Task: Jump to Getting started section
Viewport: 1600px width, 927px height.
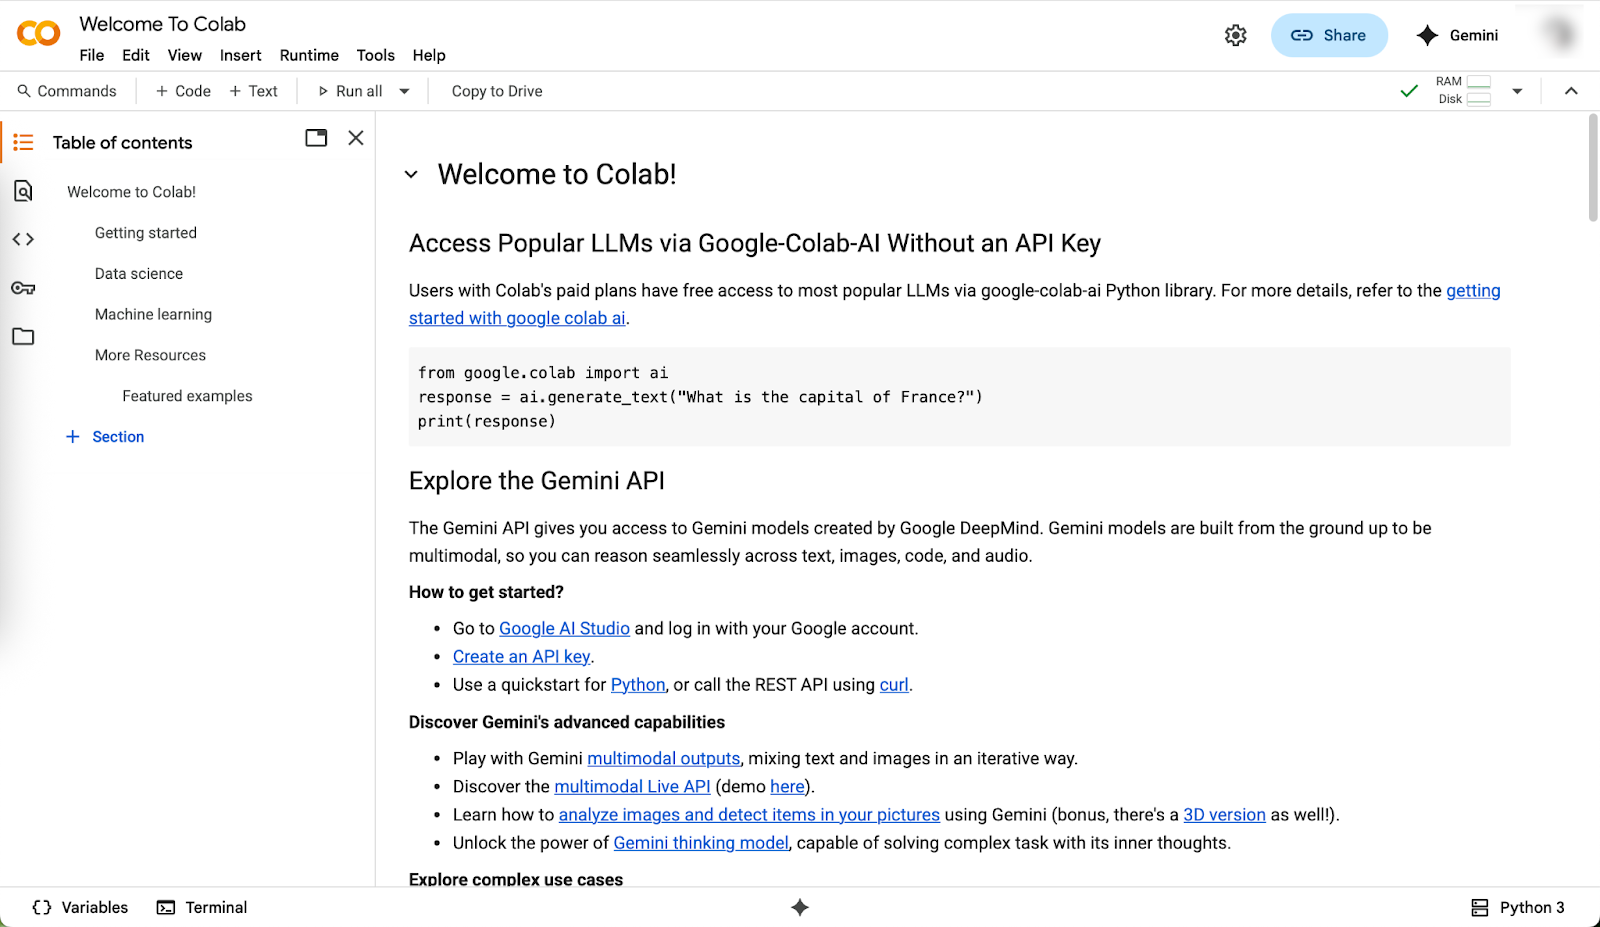Action: (x=146, y=233)
